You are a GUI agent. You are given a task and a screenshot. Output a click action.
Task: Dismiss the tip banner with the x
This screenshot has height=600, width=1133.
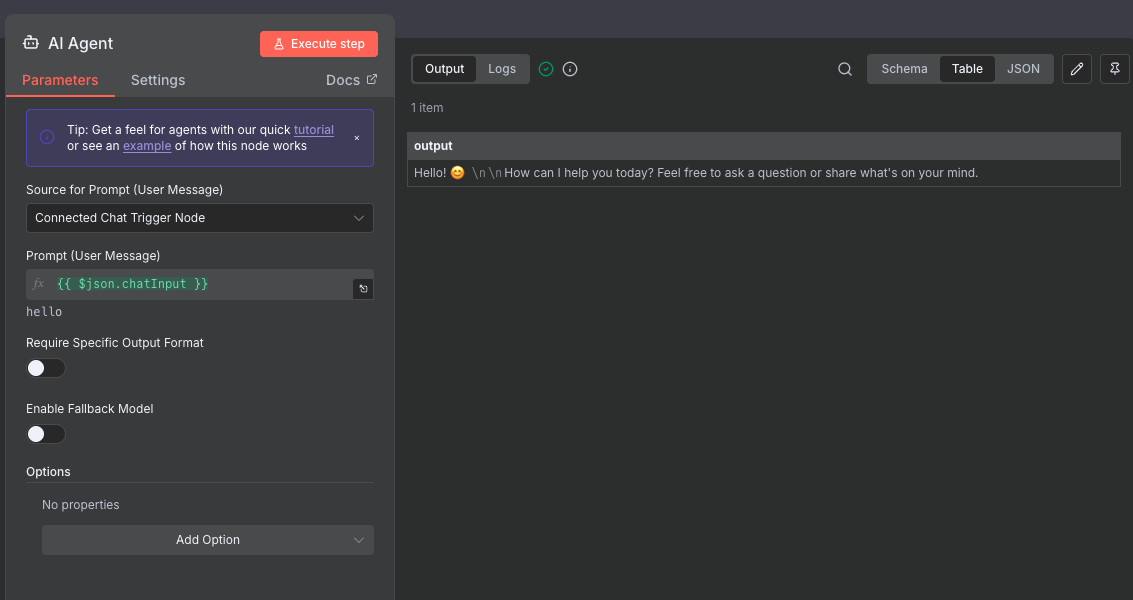click(356, 138)
